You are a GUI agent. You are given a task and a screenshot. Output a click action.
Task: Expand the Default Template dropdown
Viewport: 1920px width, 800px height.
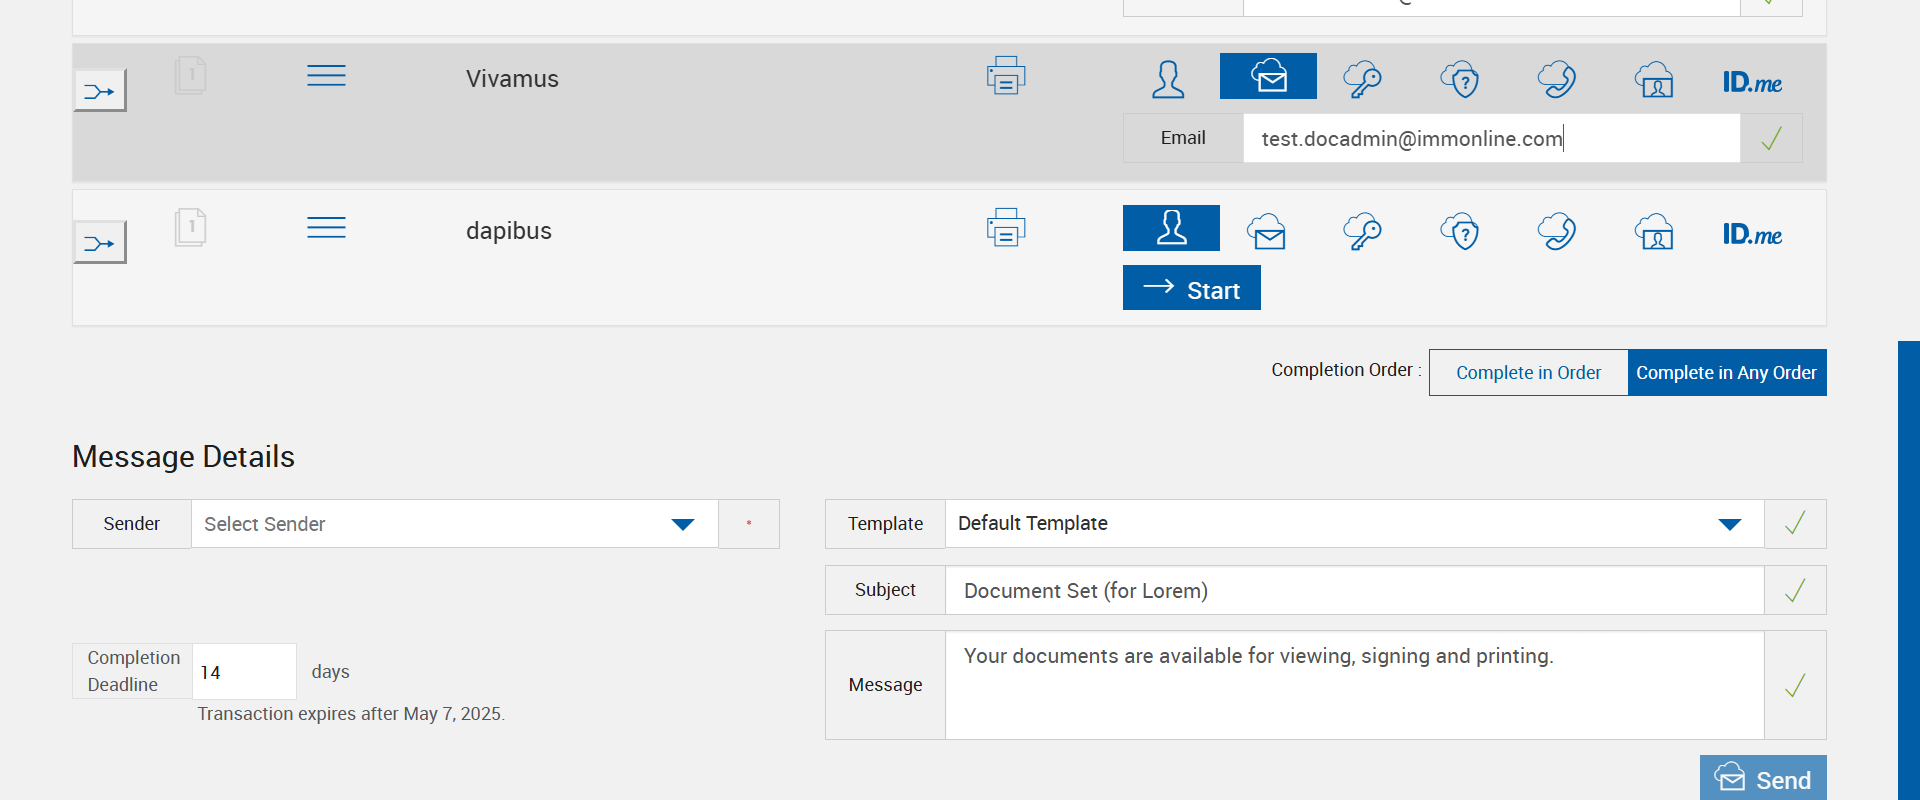point(1354,524)
